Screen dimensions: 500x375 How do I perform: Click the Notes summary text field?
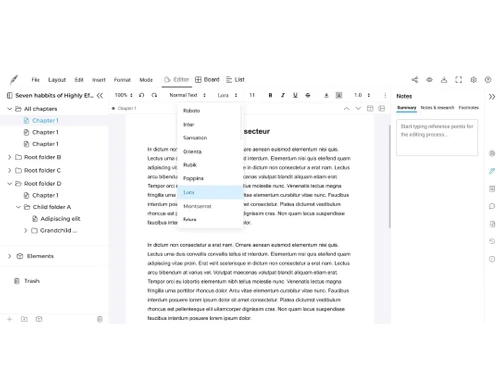[x=437, y=137]
